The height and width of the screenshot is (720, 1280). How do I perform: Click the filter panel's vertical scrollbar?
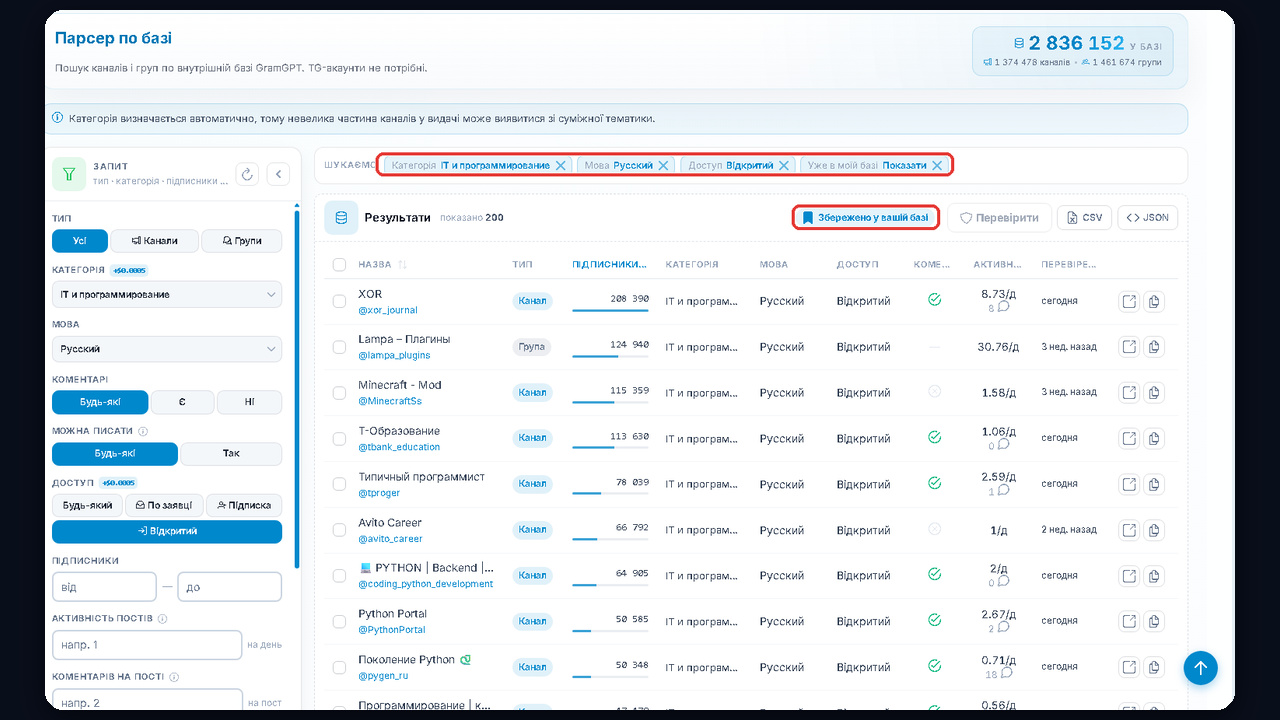[296, 390]
